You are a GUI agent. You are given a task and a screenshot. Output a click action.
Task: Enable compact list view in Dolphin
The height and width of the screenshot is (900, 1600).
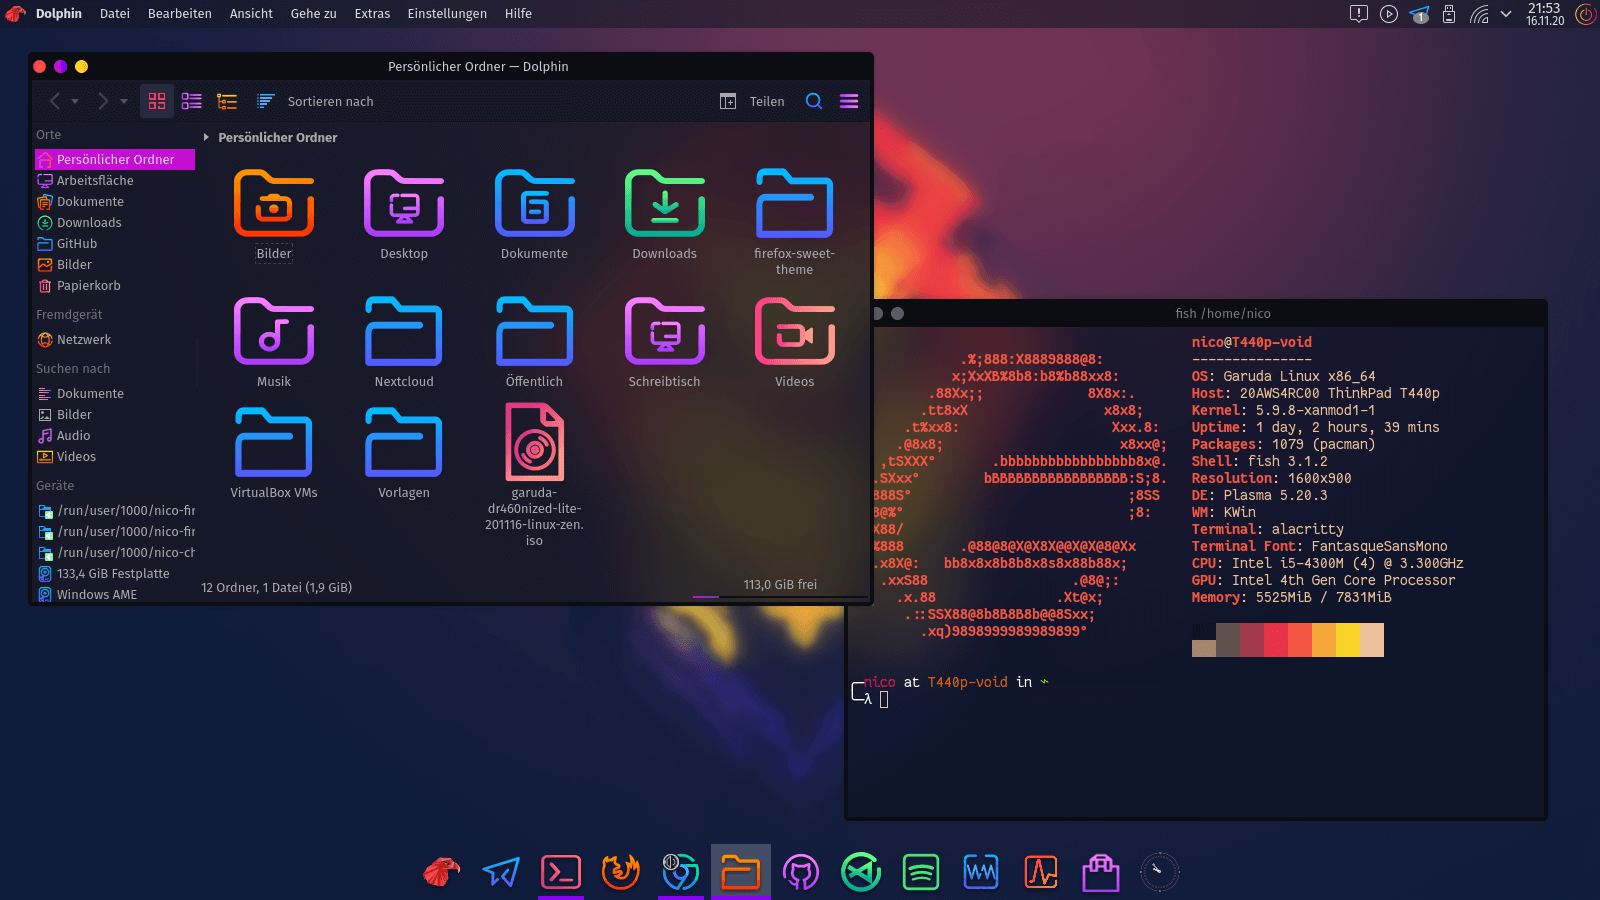192,101
